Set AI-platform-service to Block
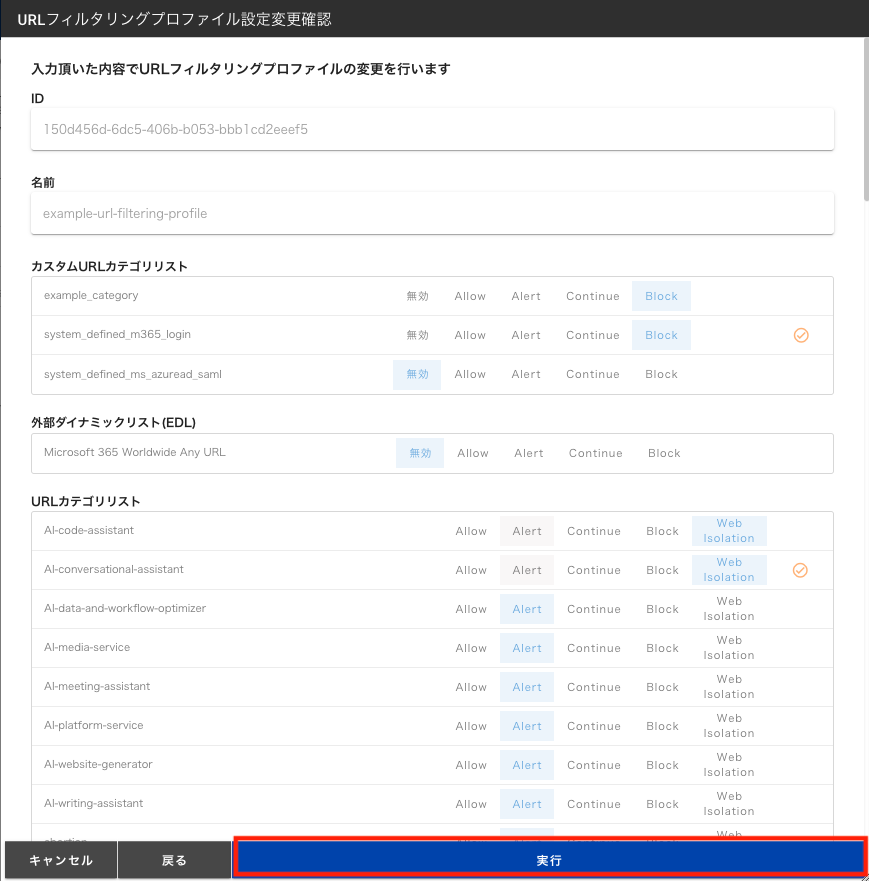 click(x=662, y=726)
